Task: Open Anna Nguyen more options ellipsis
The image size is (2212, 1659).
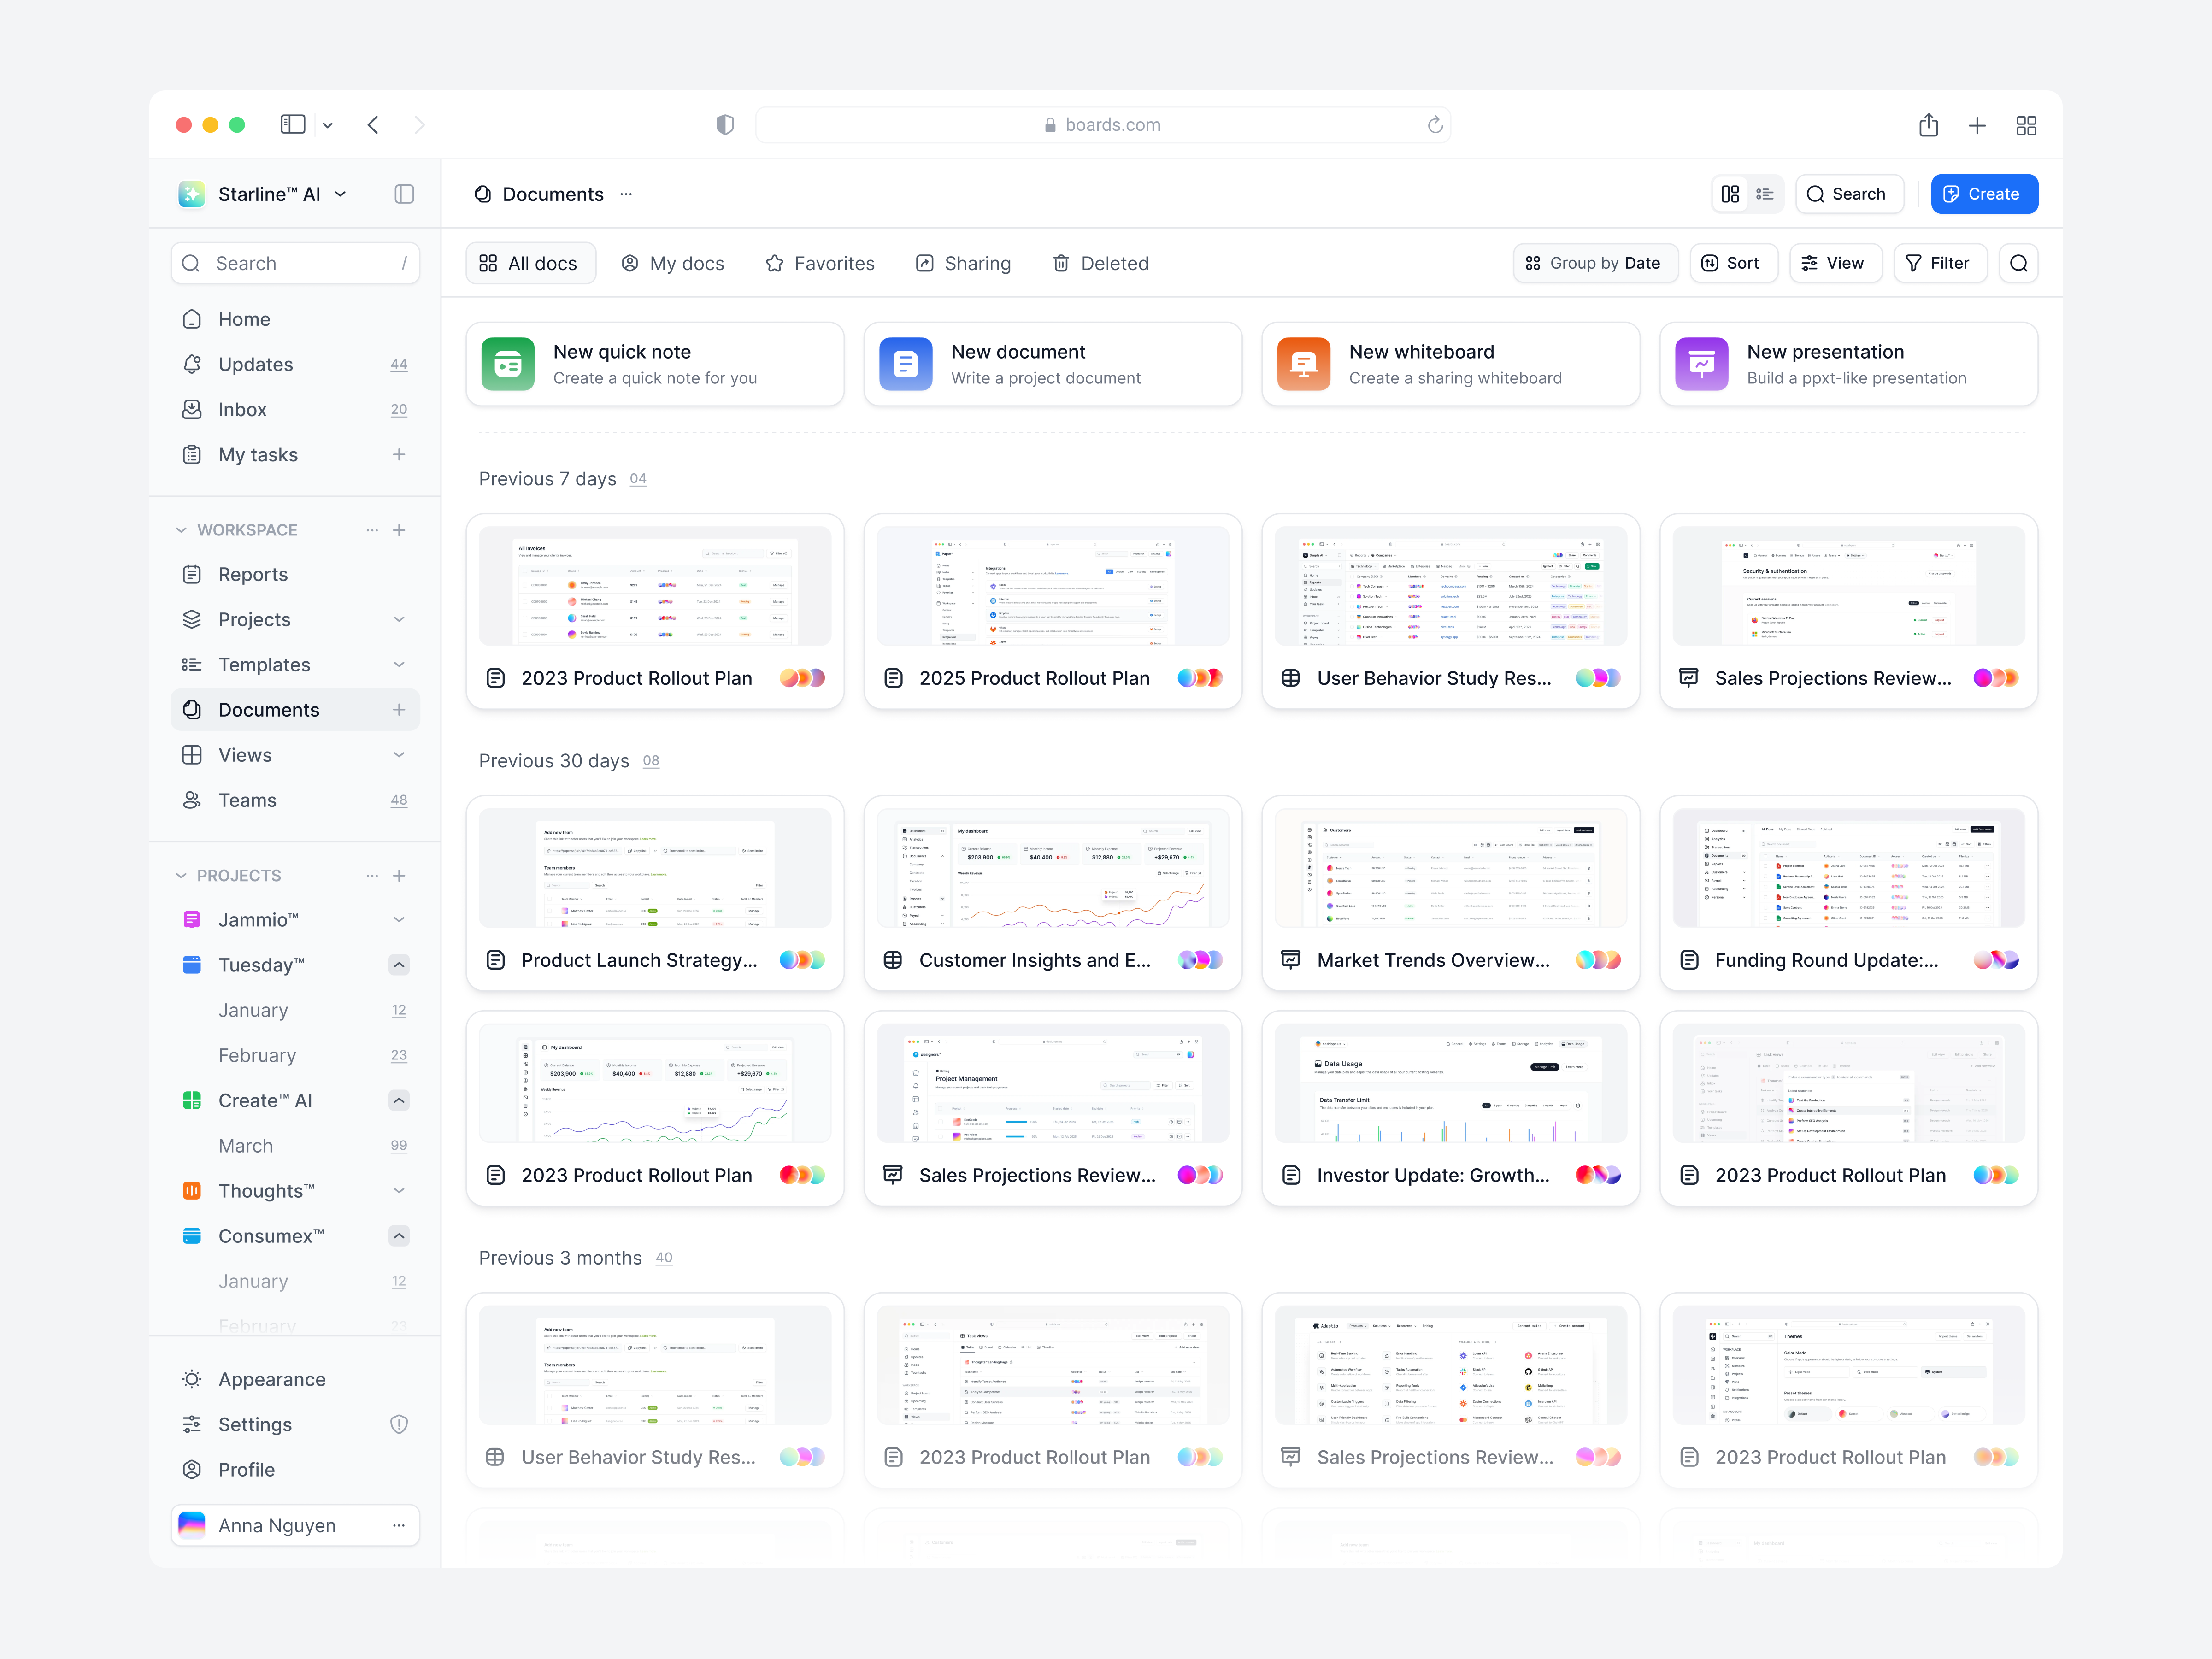Action: (399, 1525)
